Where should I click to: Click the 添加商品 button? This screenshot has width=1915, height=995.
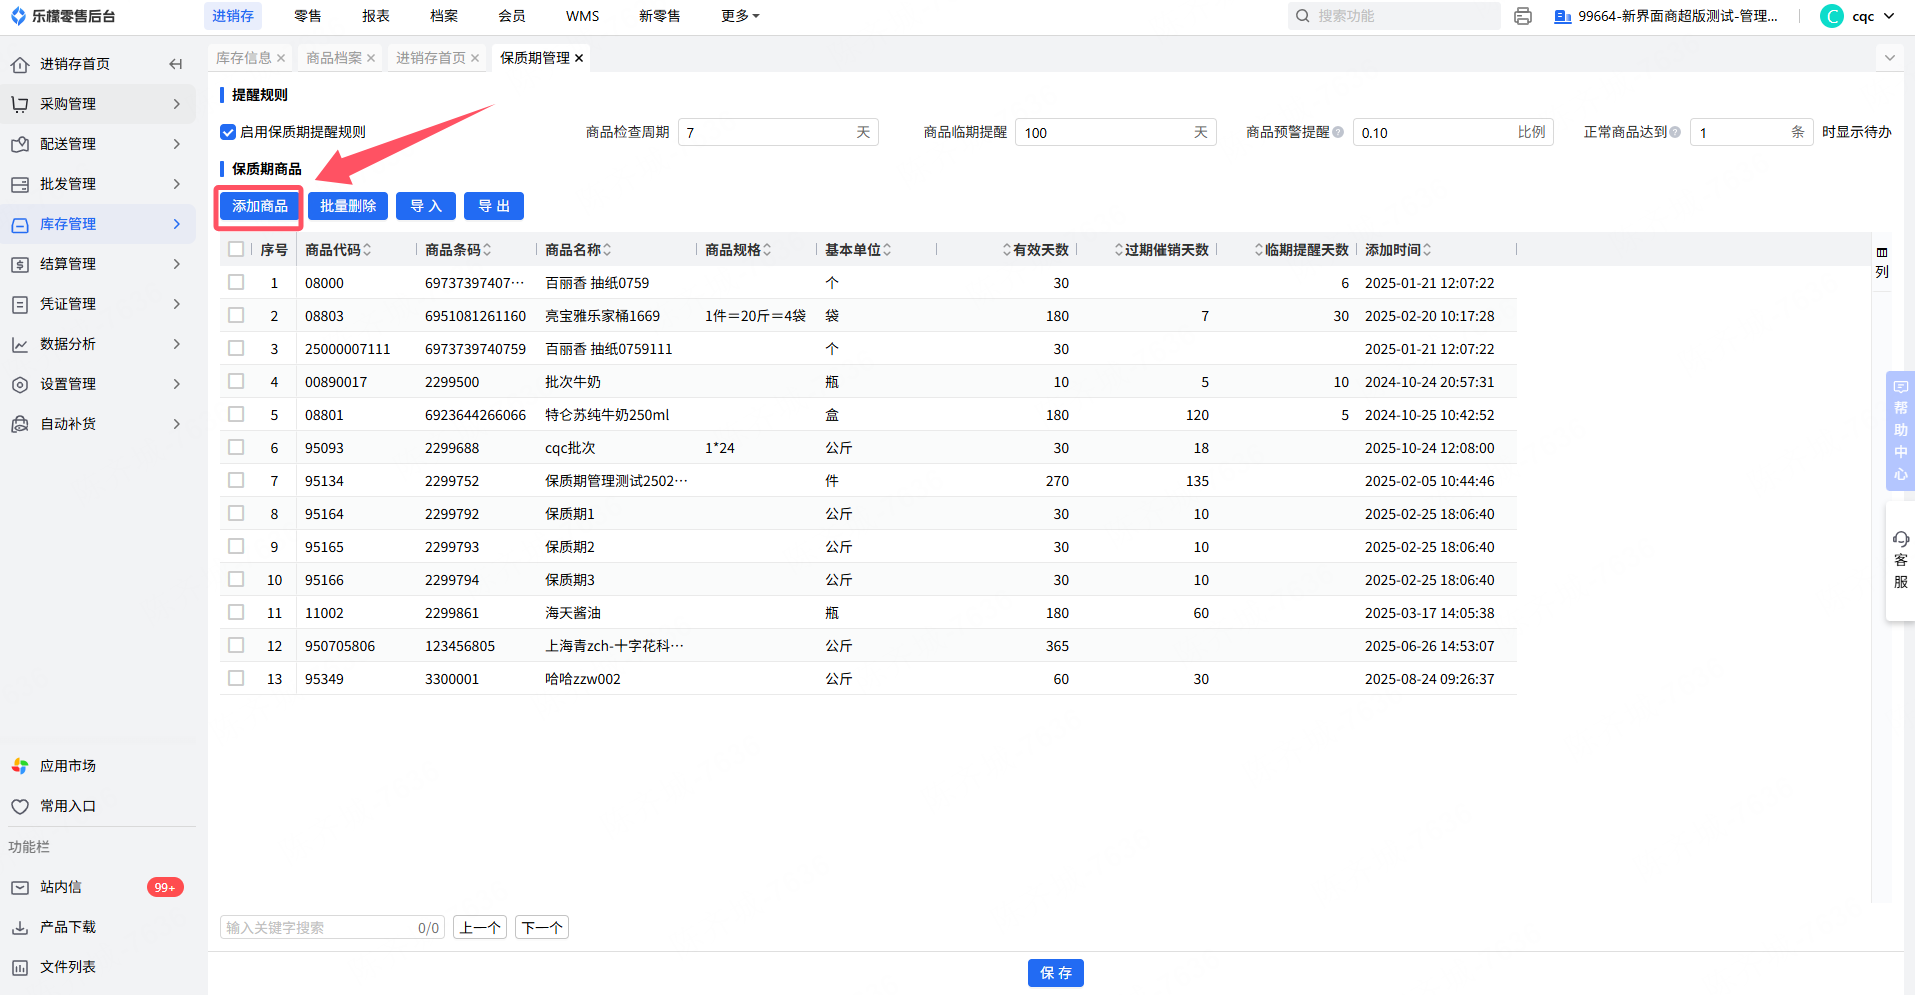pyautogui.click(x=260, y=206)
